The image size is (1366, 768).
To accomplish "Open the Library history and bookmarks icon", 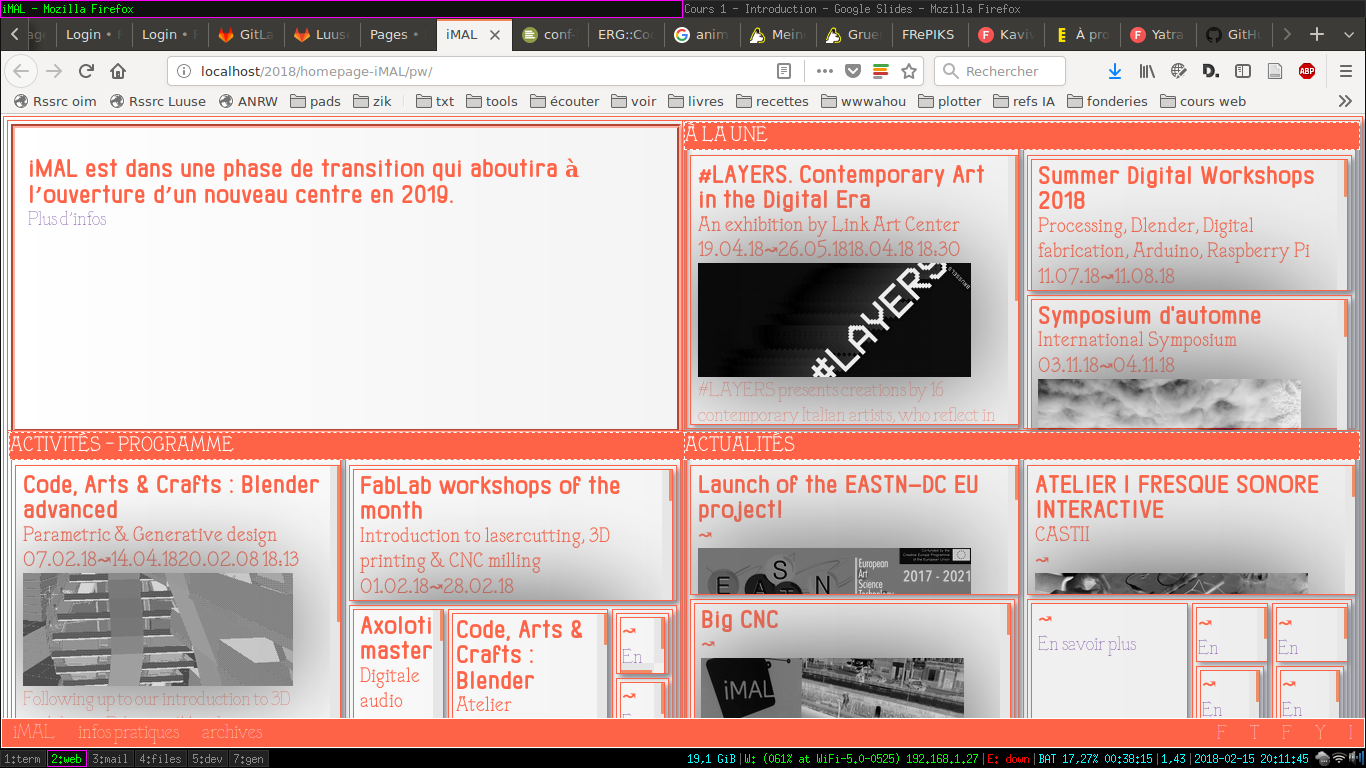I will pos(1147,71).
